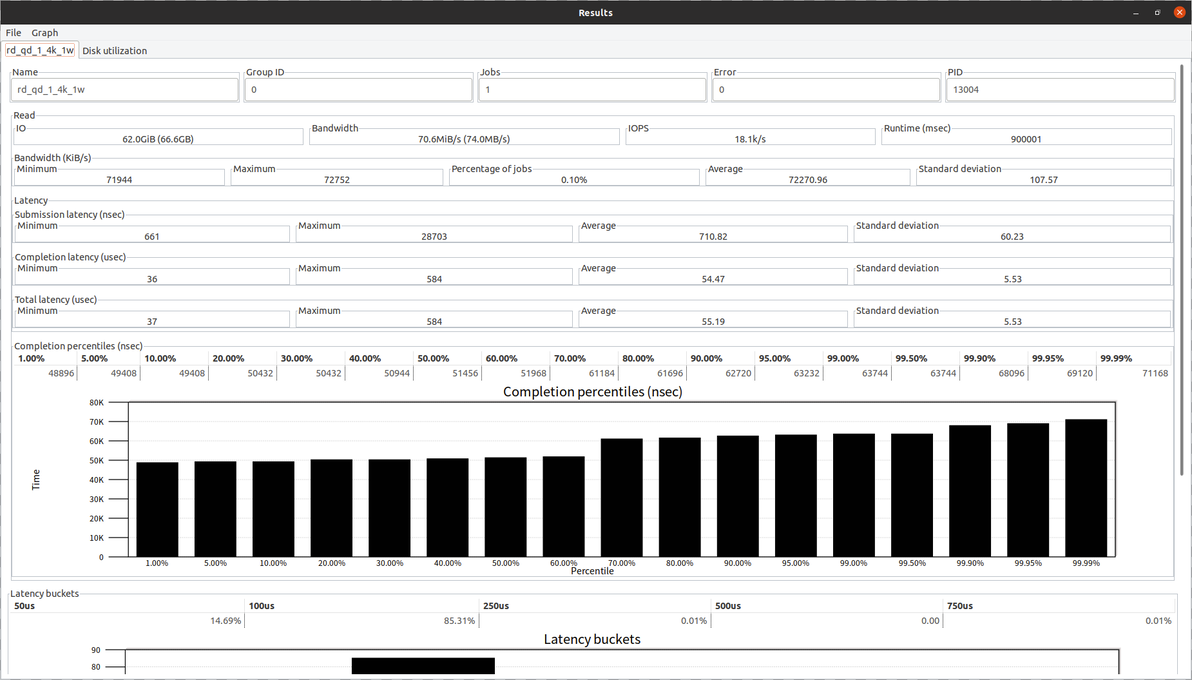Select submission latency Maximum 28703

pos(434,237)
